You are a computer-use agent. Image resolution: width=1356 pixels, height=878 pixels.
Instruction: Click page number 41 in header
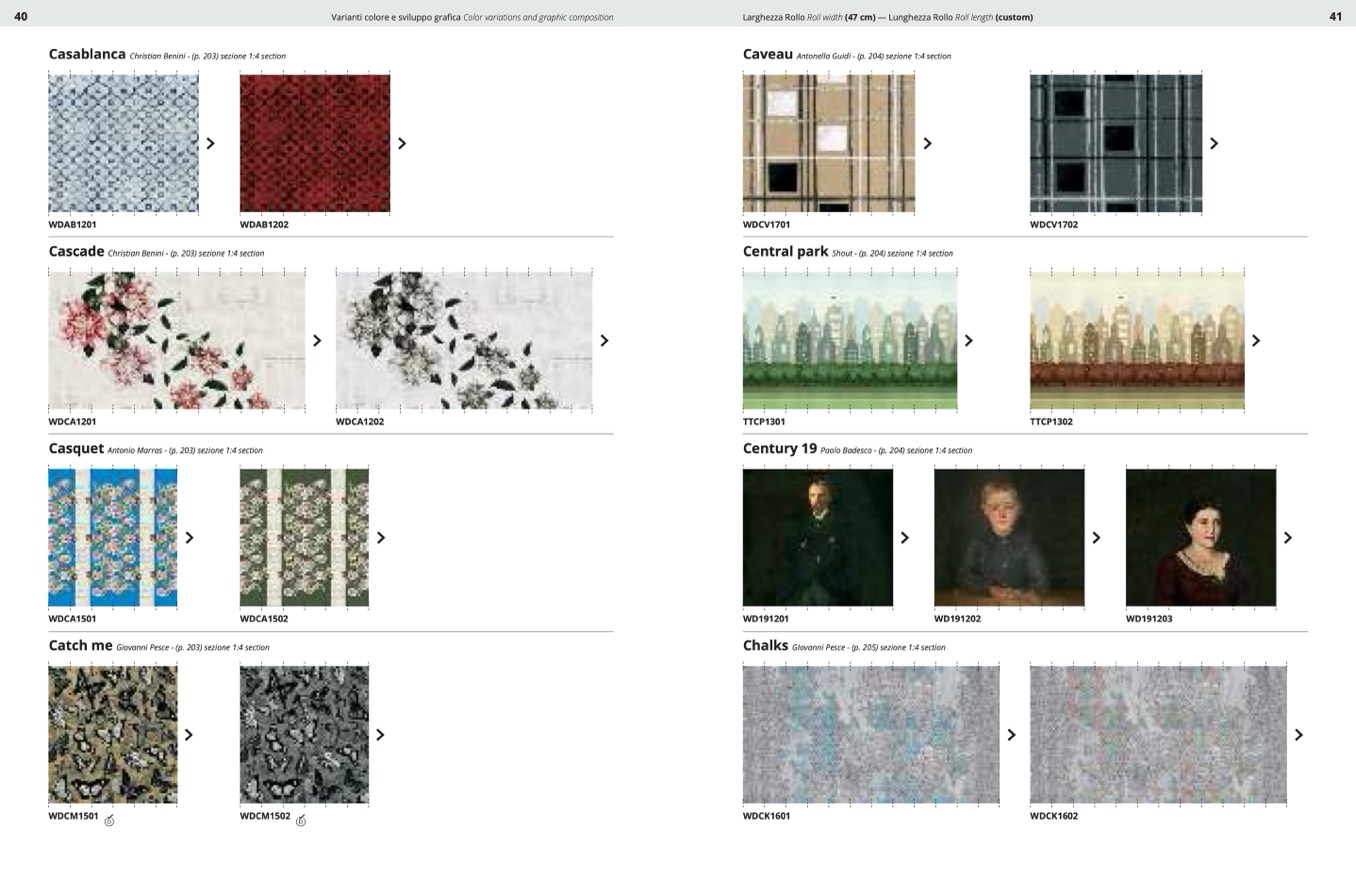coord(1335,16)
